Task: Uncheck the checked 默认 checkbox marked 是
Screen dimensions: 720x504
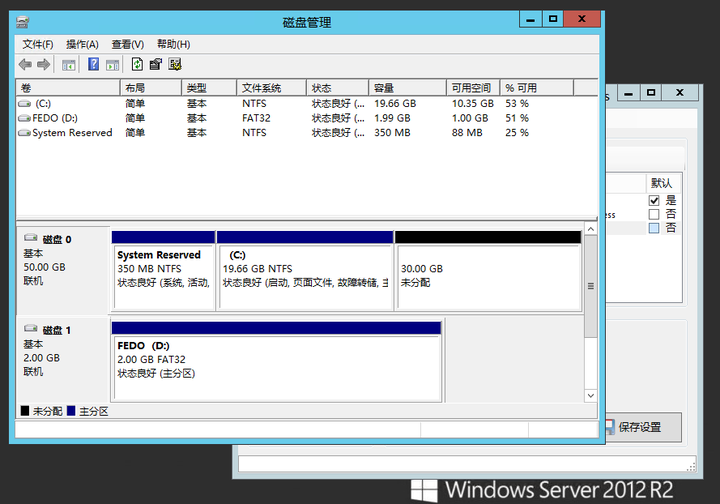Action: pos(654,201)
